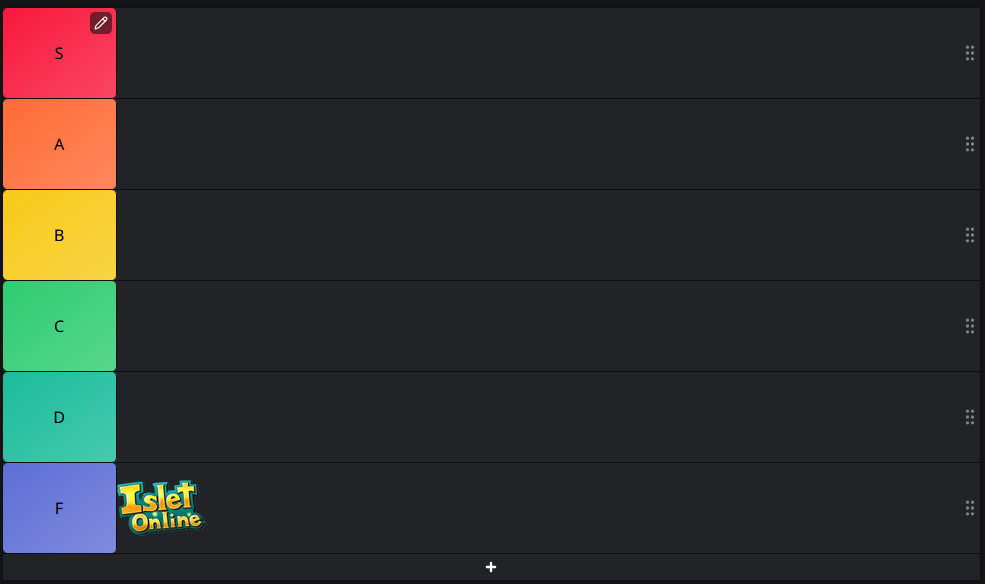985x584 pixels.
Task: Select the teal D tier label
Action: tap(60, 417)
